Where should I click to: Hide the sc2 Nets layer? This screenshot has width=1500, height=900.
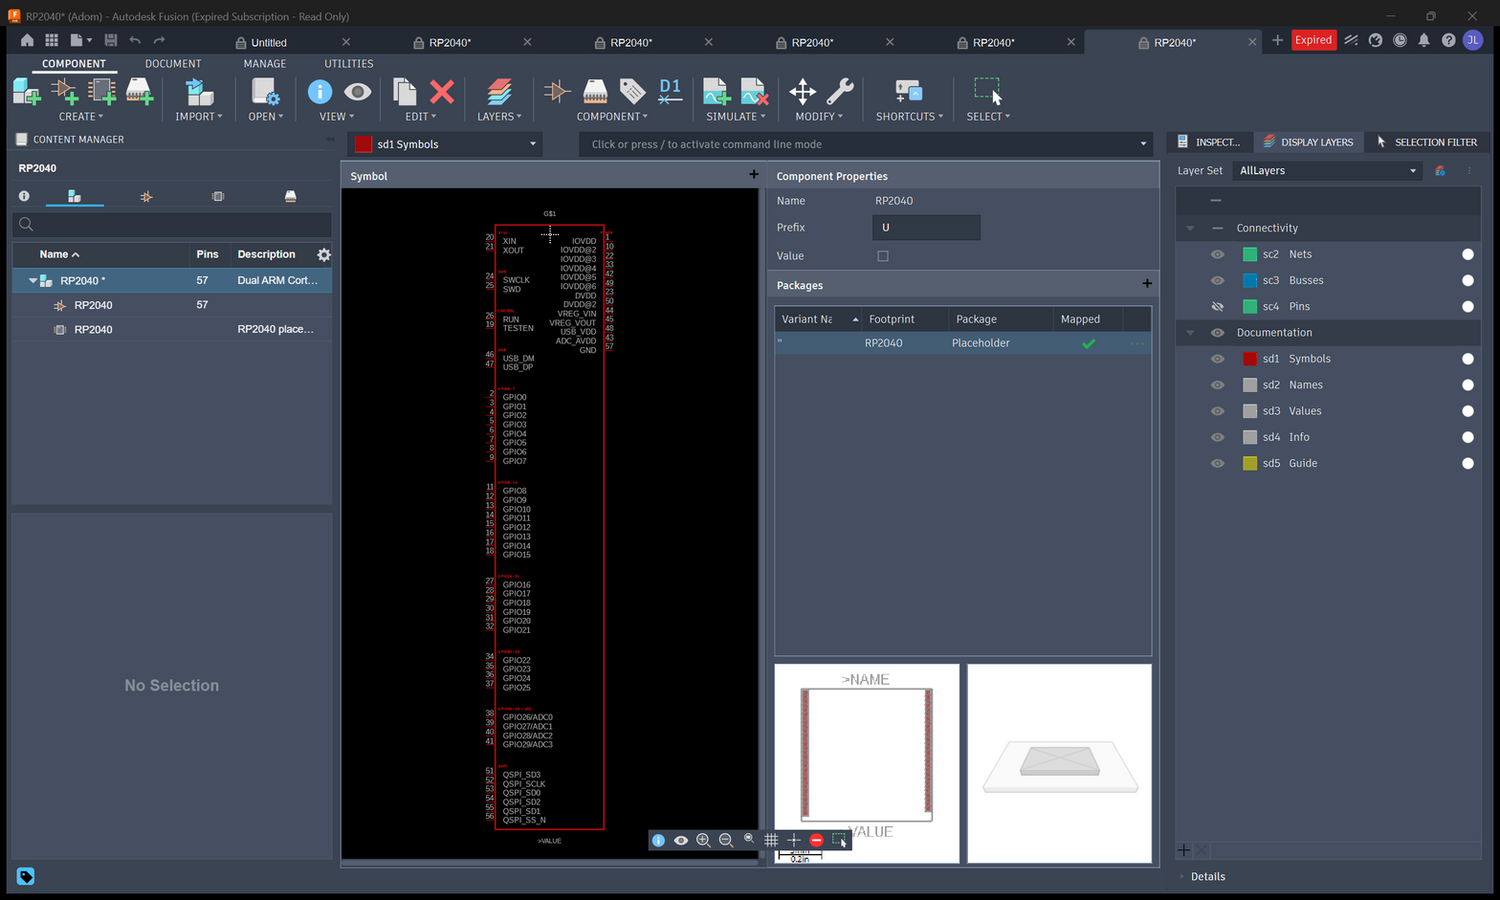[1217, 254]
